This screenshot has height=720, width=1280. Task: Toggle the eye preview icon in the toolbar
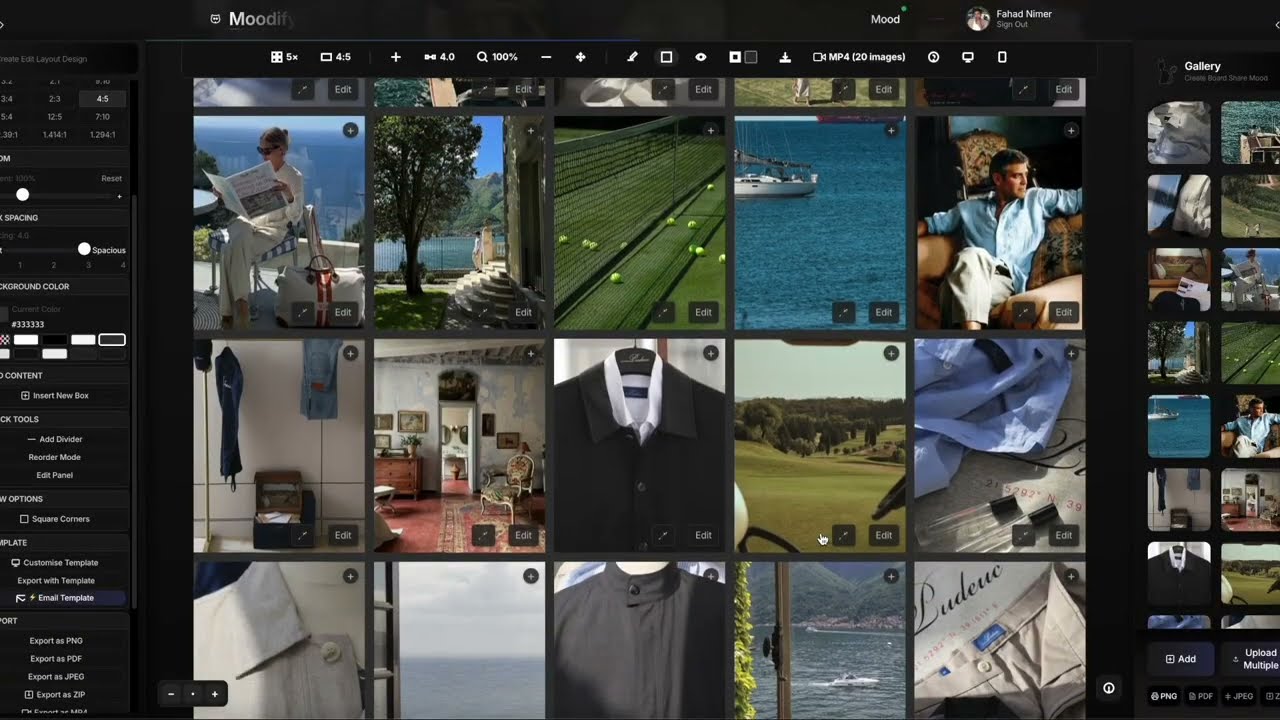click(x=701, y=57)
